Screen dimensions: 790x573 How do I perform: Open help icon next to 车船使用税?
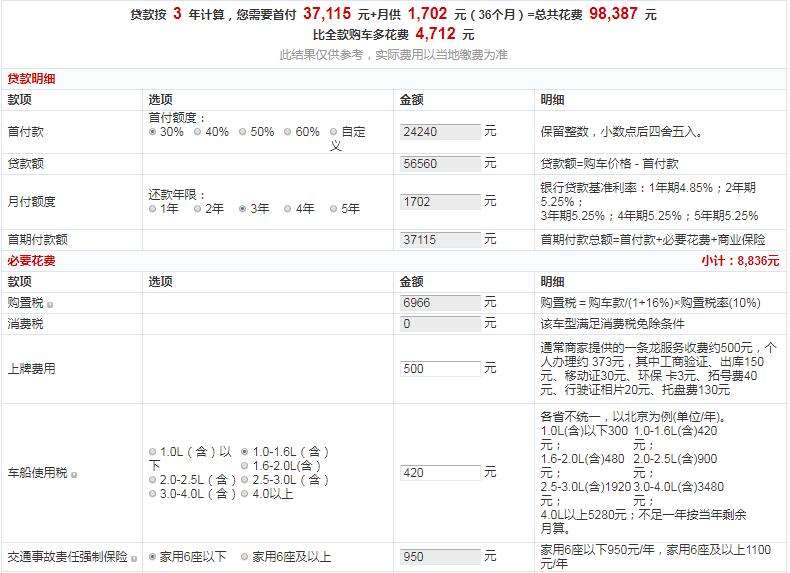click(74, 475)
